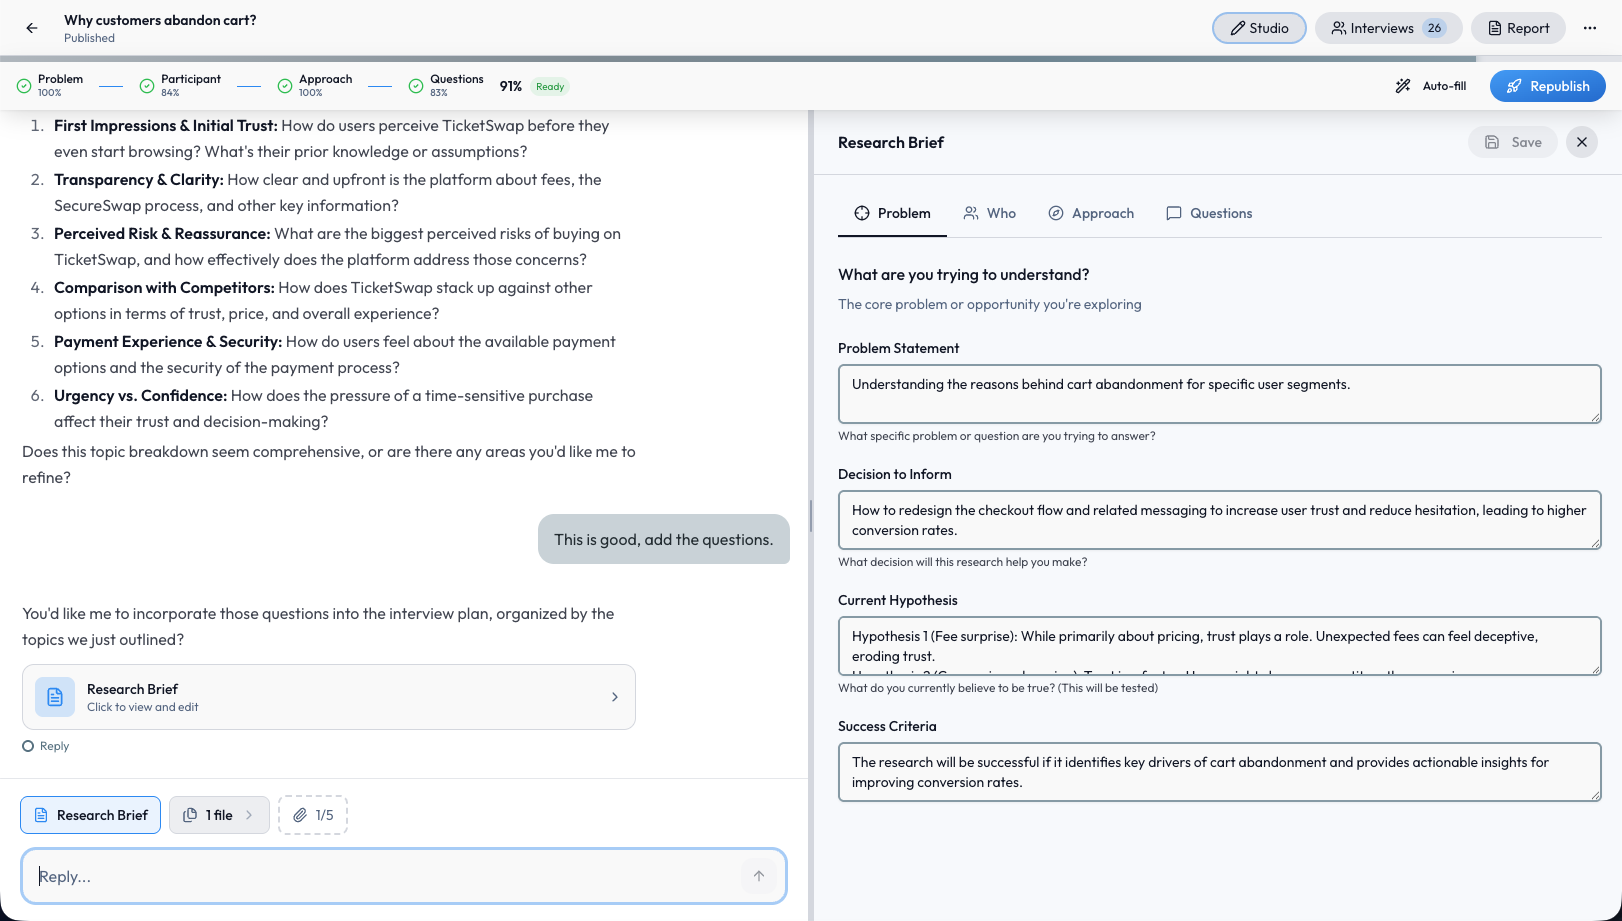The height and width of the screenshot is (921, 1622).
Task: Click the Auto-fill magic wand icon
Action: (x=1403, y=86)
